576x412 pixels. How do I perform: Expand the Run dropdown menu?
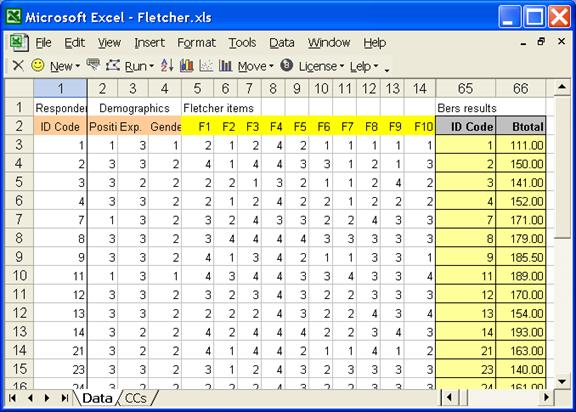pyautogui.click(x=139, y=66)
